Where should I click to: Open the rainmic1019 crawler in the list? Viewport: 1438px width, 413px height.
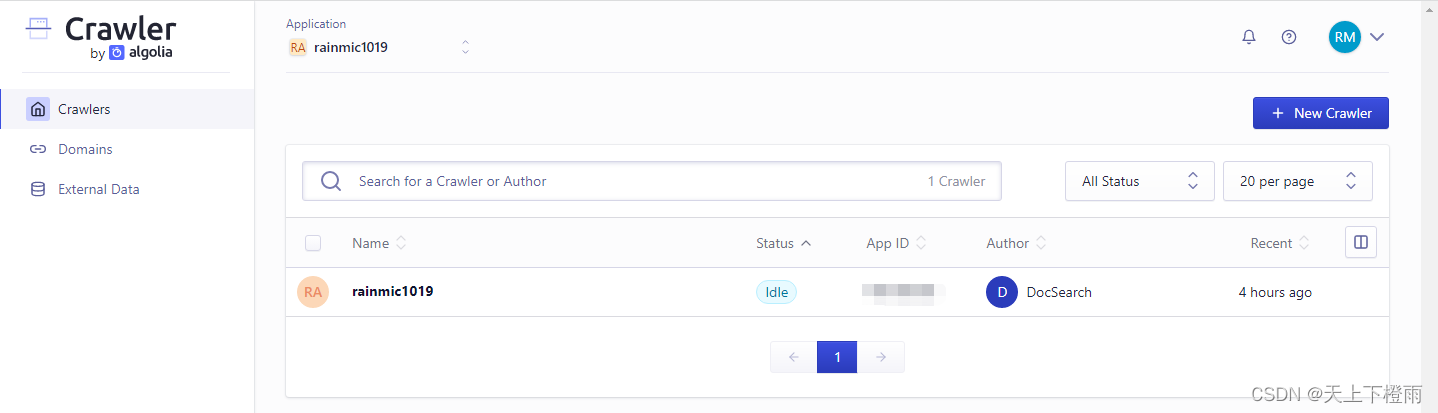pyautogui.click(x=393, y=292)
